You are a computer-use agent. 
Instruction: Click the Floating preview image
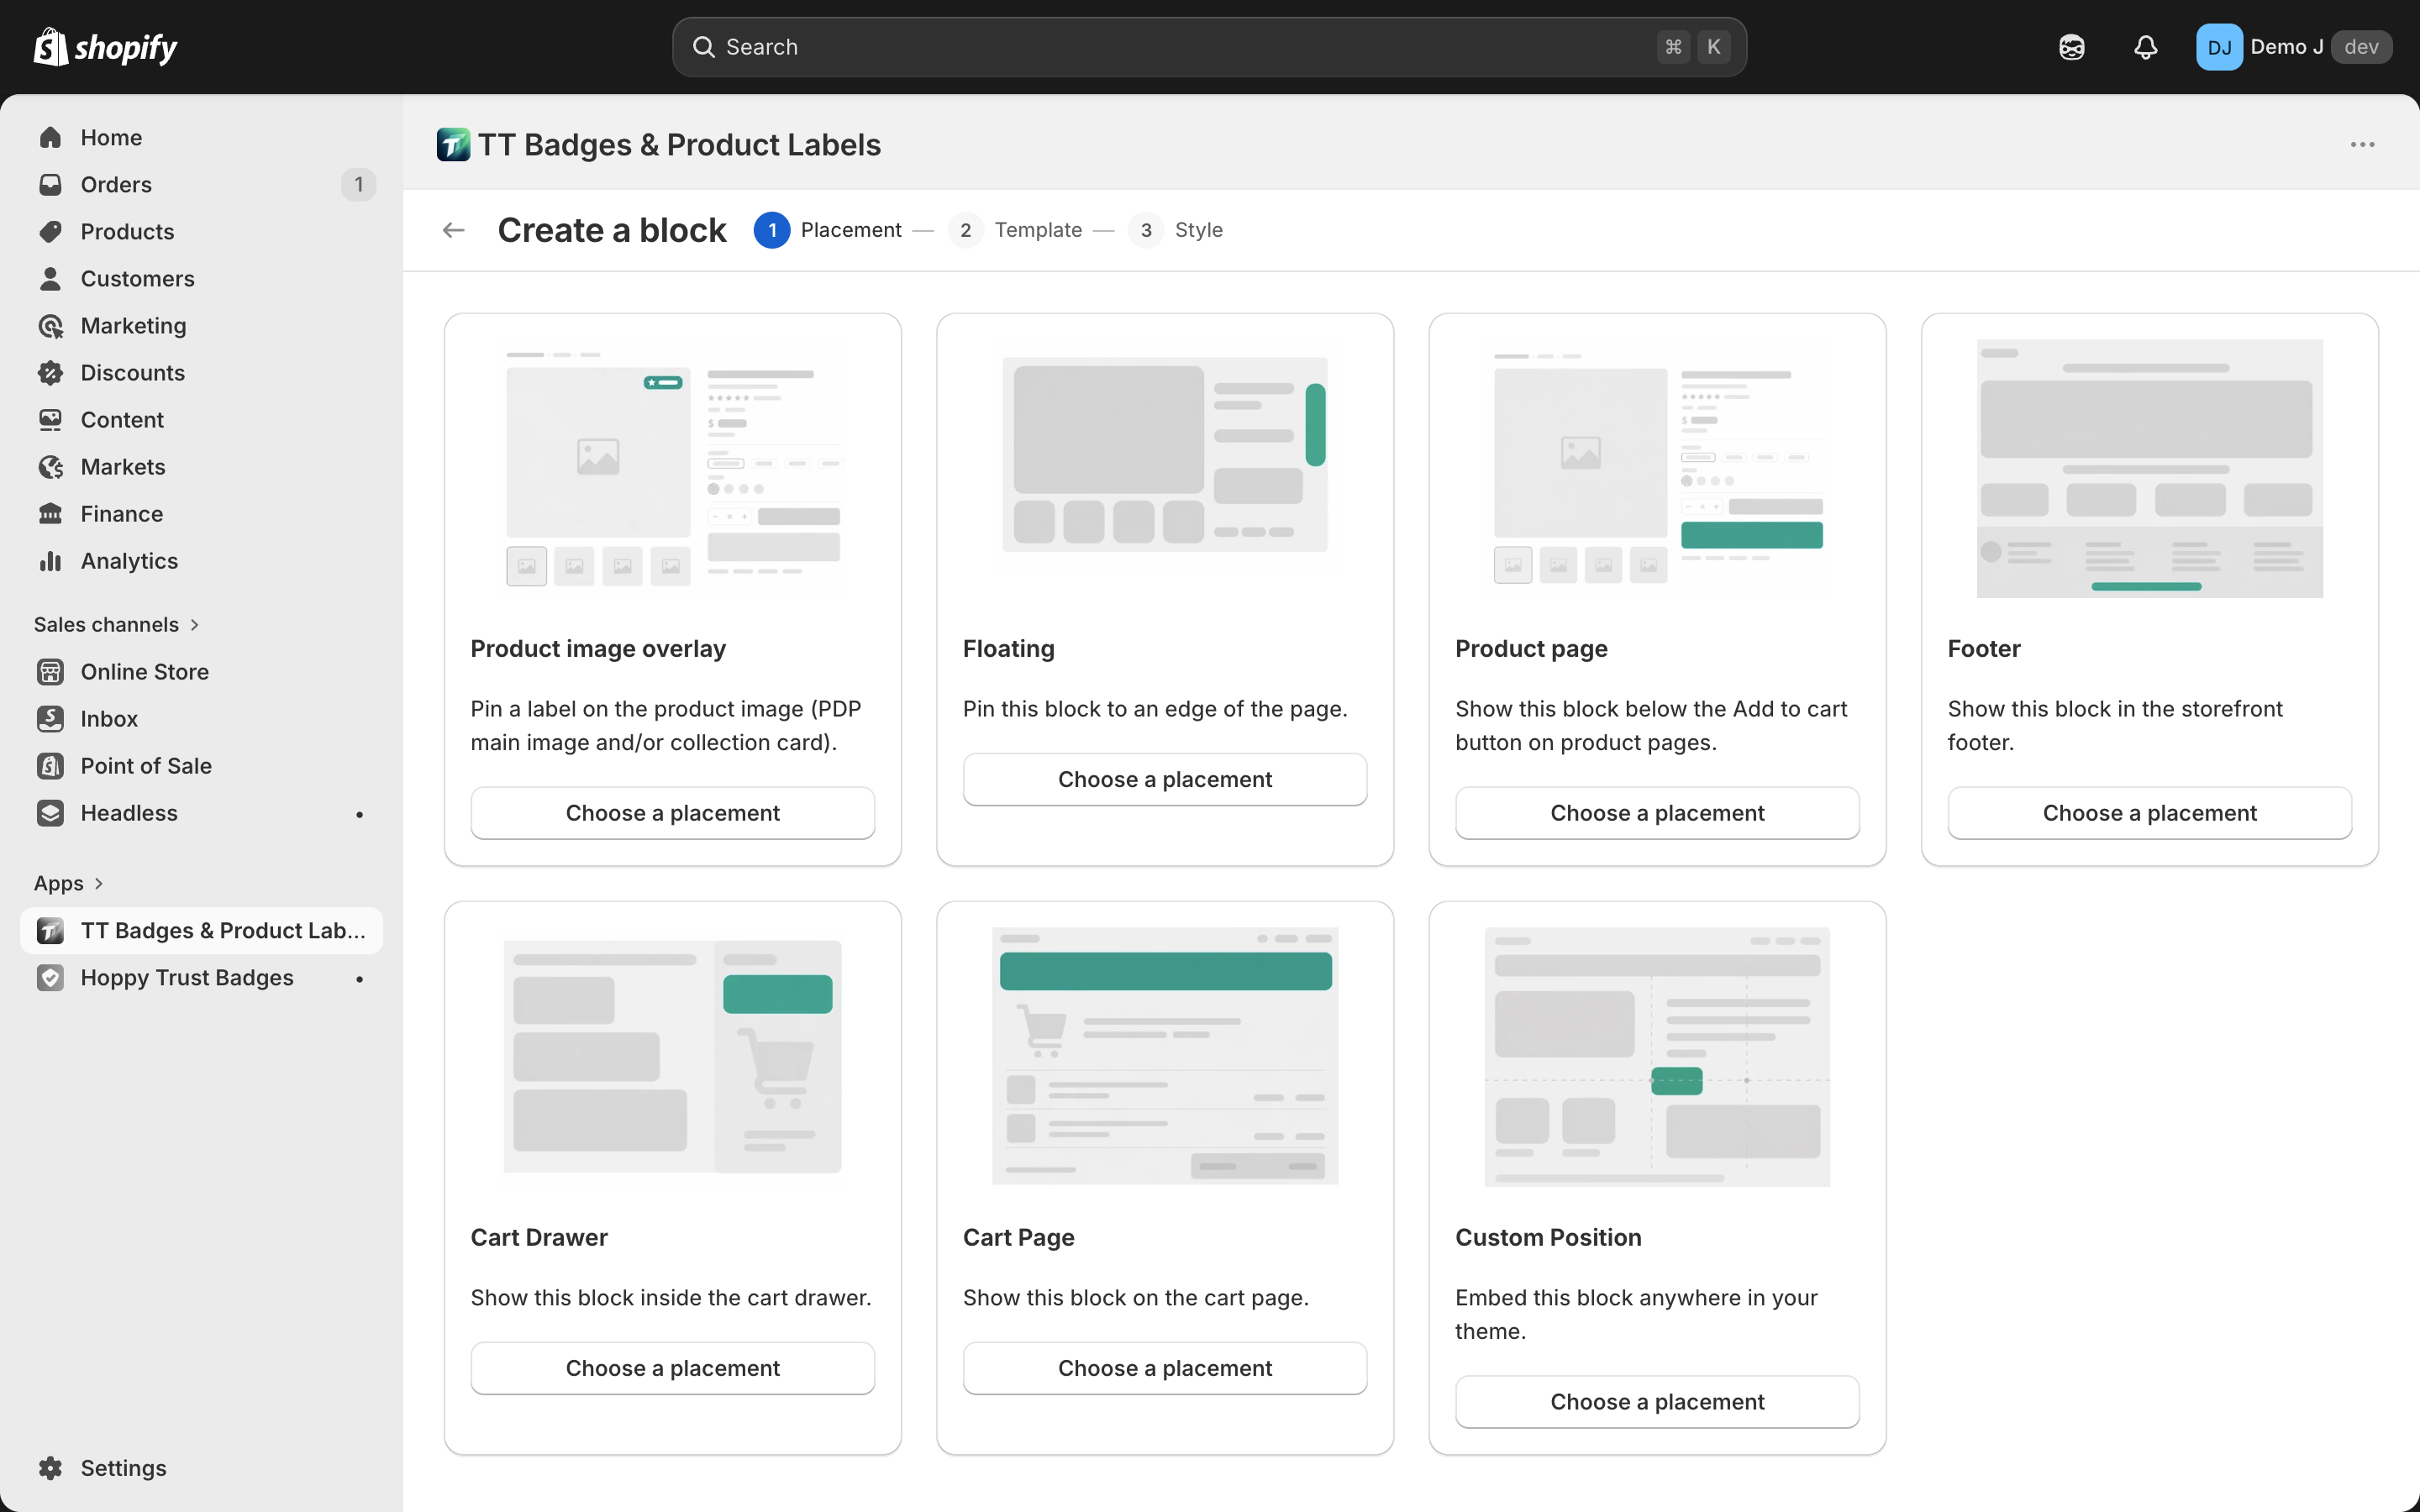coord(1165,454)
